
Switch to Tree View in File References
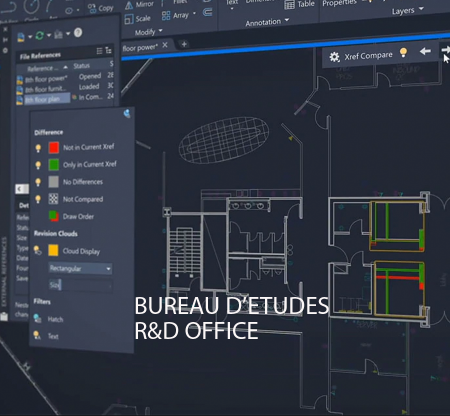[108, 50]
